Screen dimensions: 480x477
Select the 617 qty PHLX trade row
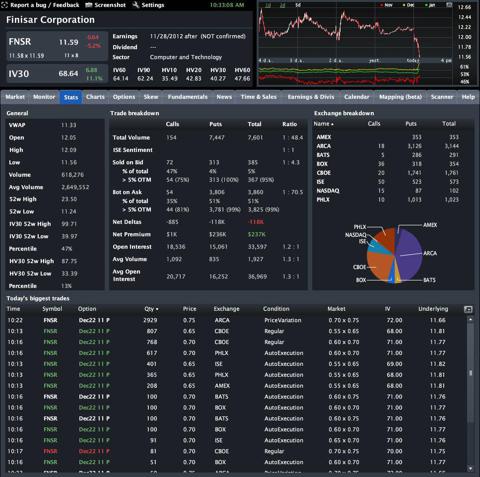pyautogui.click(x=235, y=353)
